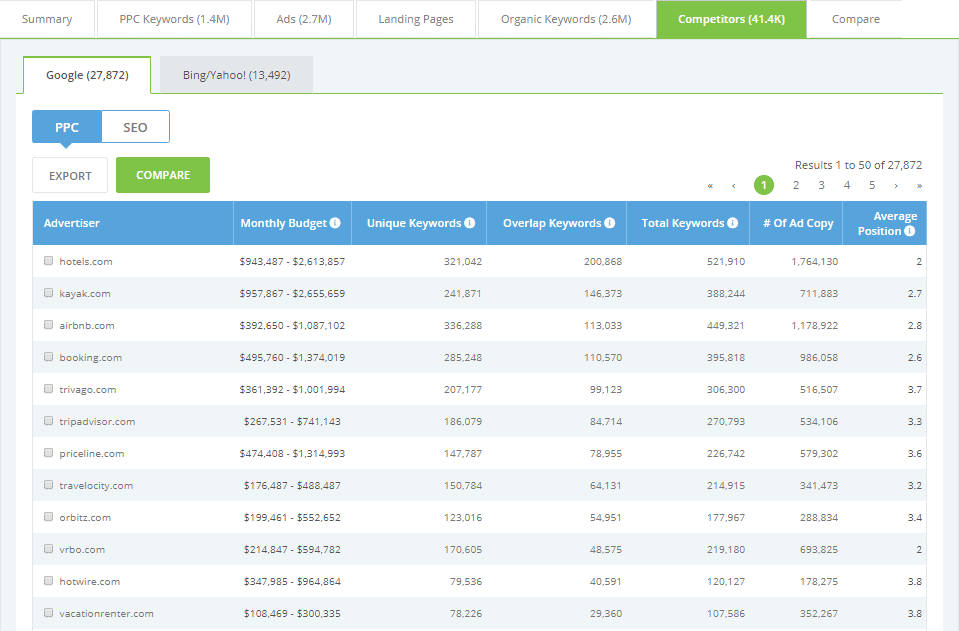Click info icon next to Average Position
Image resolution: width=959 pixels, height=631 pixels.
910,231
